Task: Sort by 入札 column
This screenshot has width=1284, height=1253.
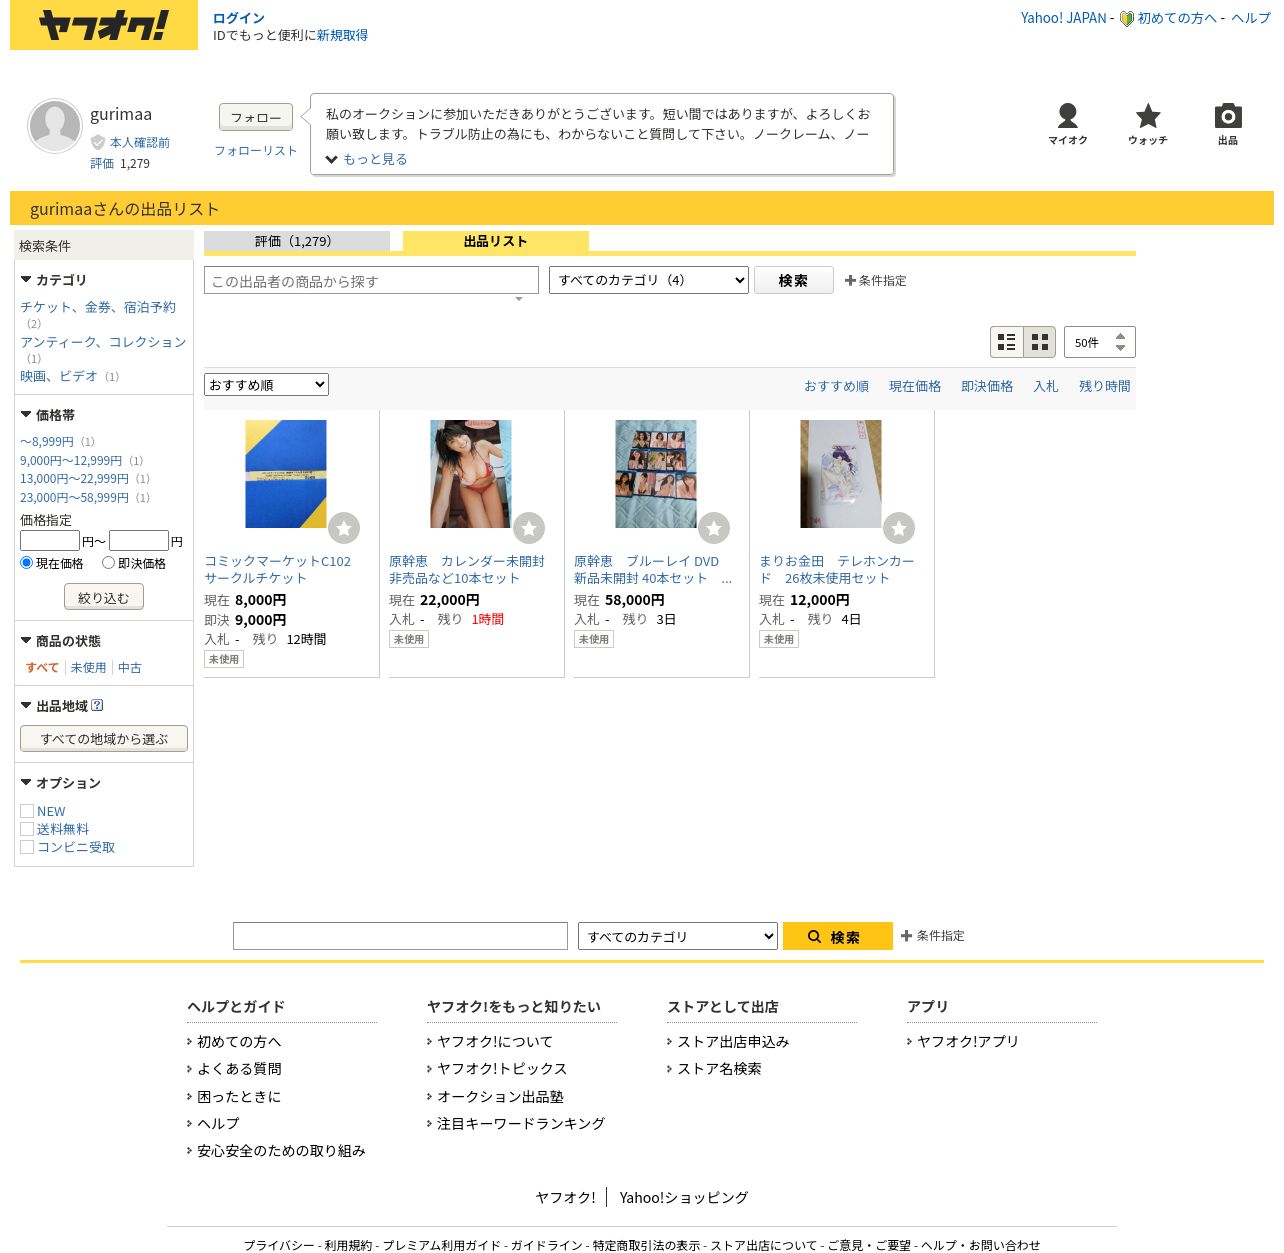Action: click(1046, 386)
